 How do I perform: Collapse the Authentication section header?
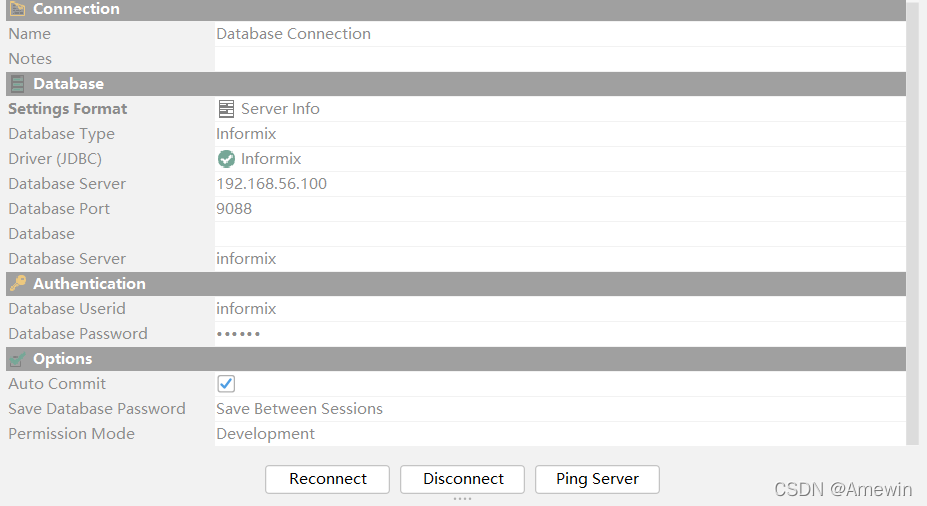pos(456,284)
